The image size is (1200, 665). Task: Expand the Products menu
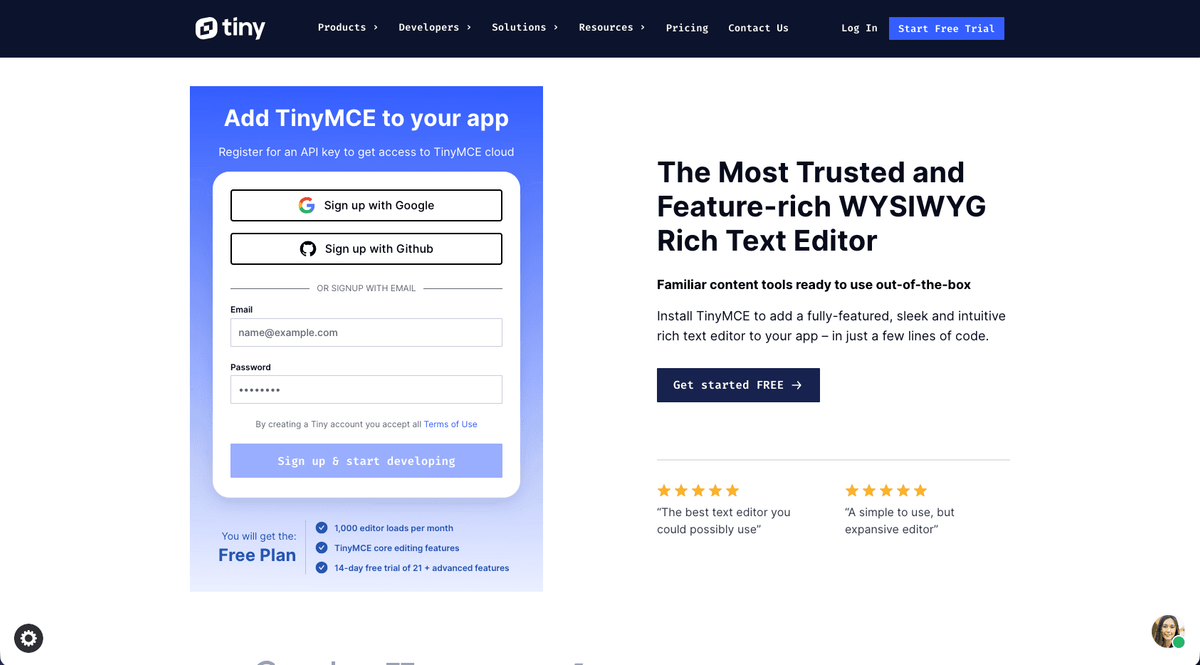348,28
